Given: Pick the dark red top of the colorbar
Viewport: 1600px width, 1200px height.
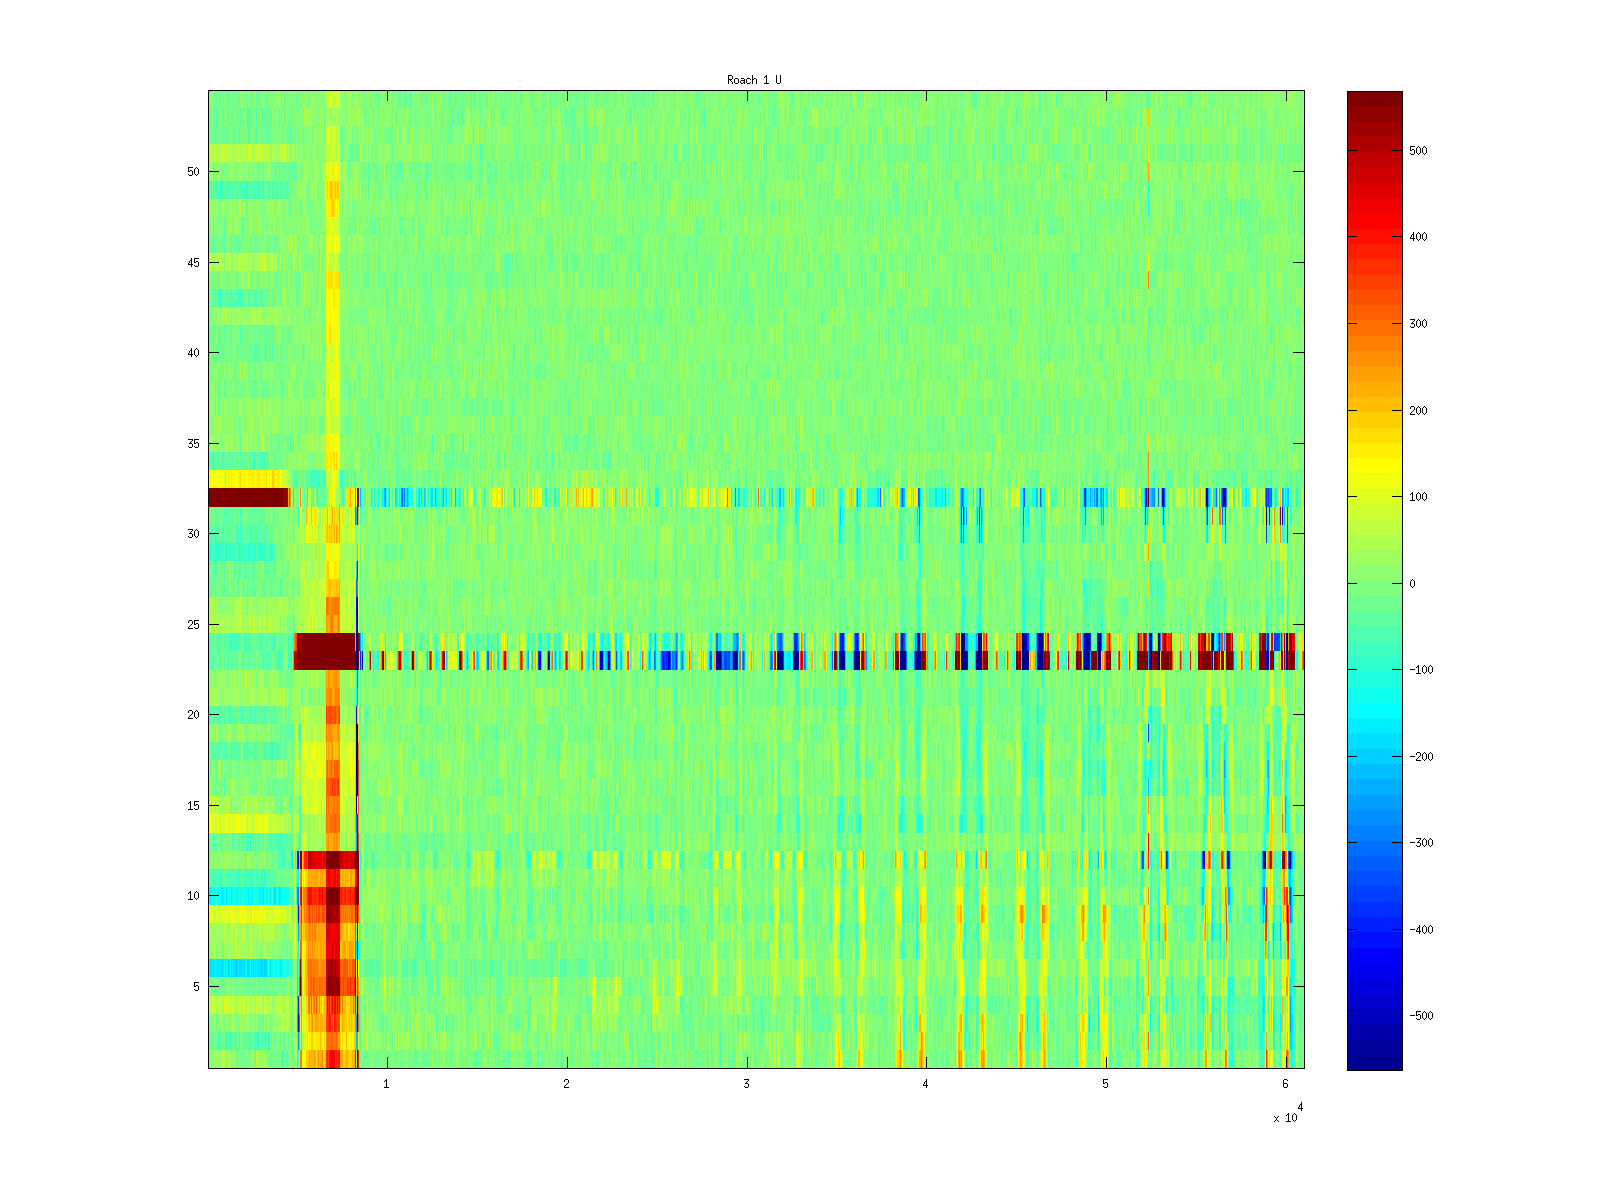Looking at the screenshot, I should pos(1374,100).
